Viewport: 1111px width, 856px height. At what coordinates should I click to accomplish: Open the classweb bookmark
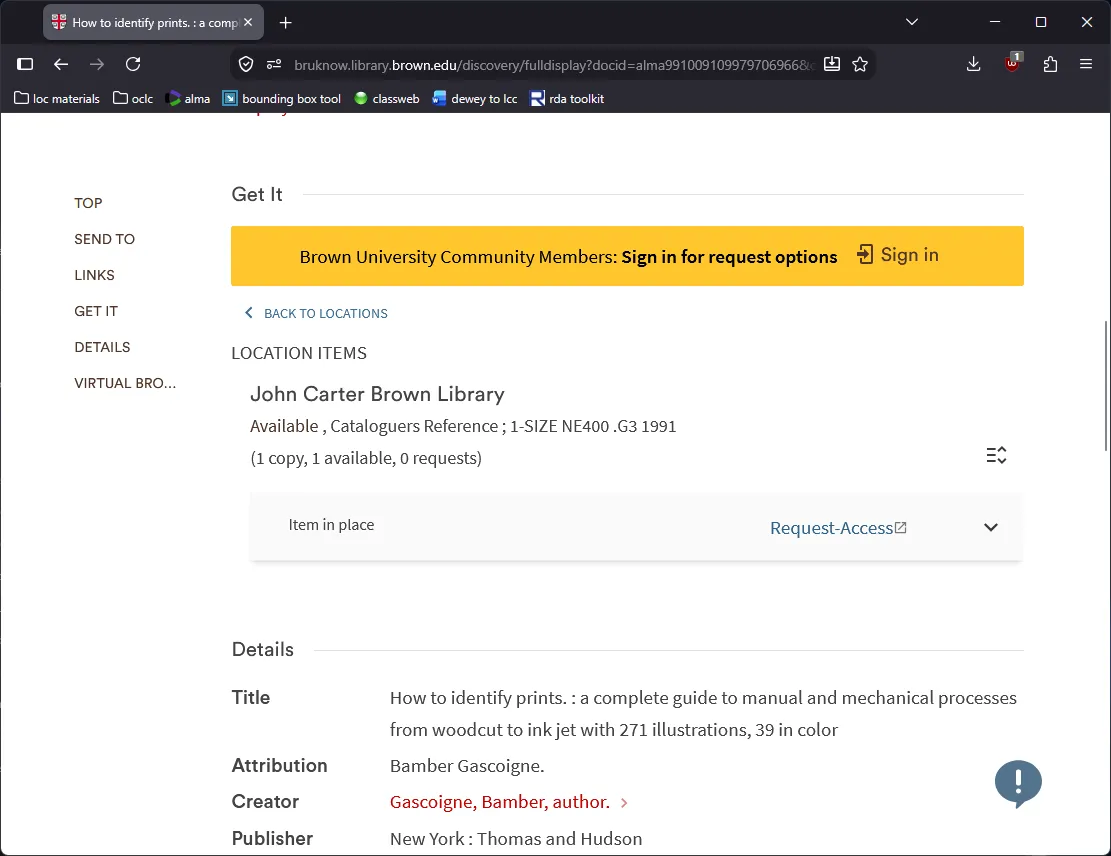point(387,98)
